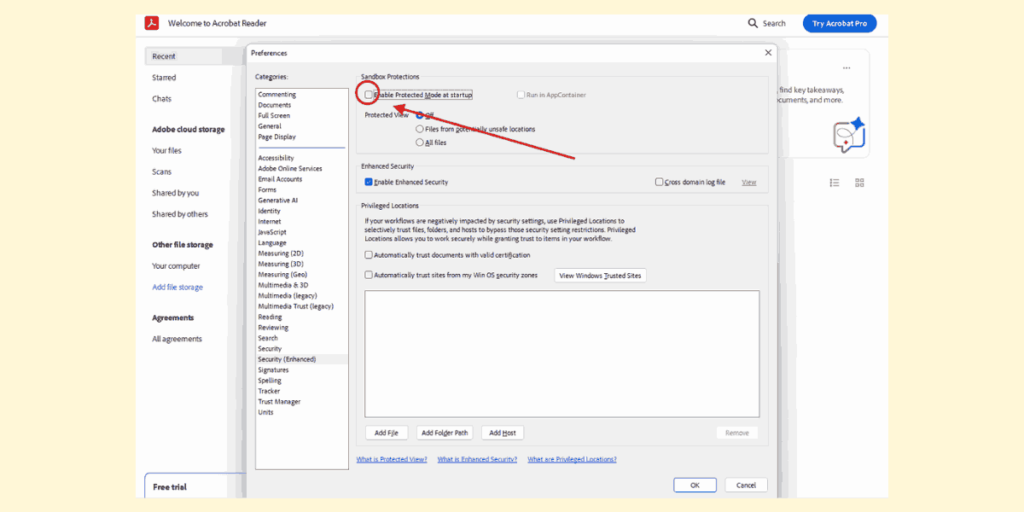Viewport: 1024px width, 512px height.
Task: Click the View link for log file
Action: [749, 182]
